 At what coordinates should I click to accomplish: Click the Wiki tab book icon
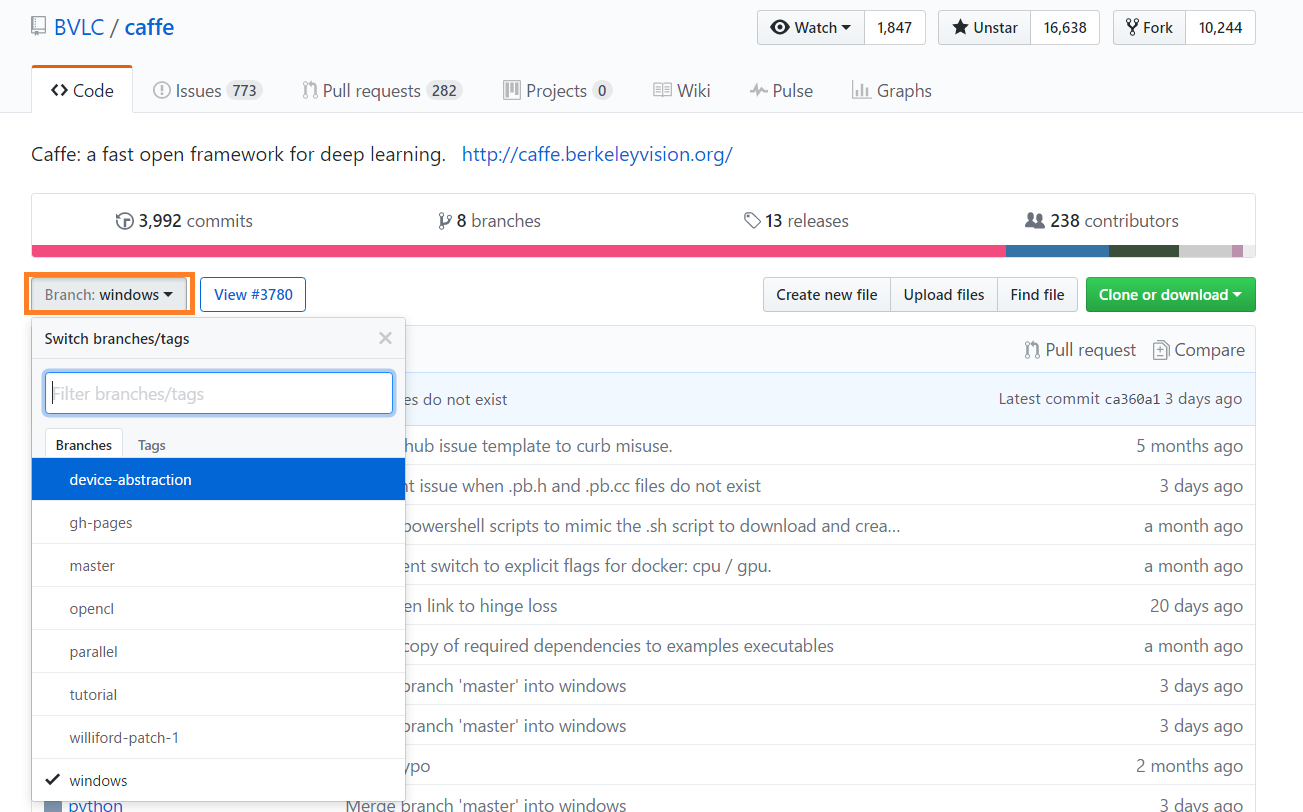(662, 90)
